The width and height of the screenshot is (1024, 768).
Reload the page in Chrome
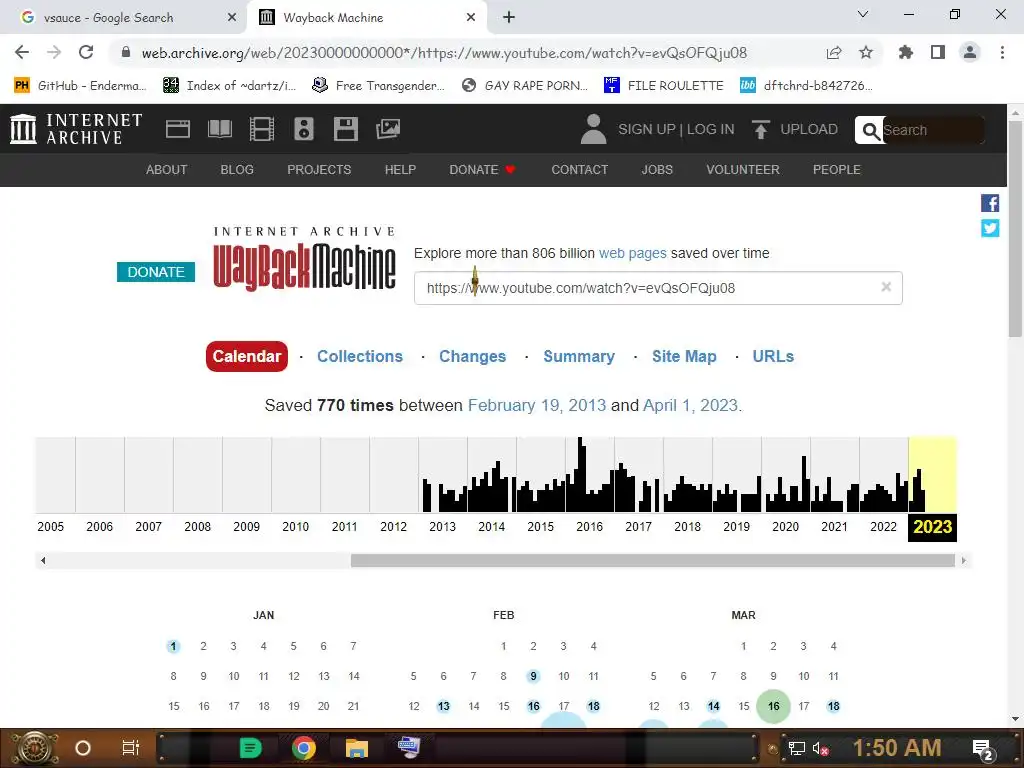click(86, 52)
